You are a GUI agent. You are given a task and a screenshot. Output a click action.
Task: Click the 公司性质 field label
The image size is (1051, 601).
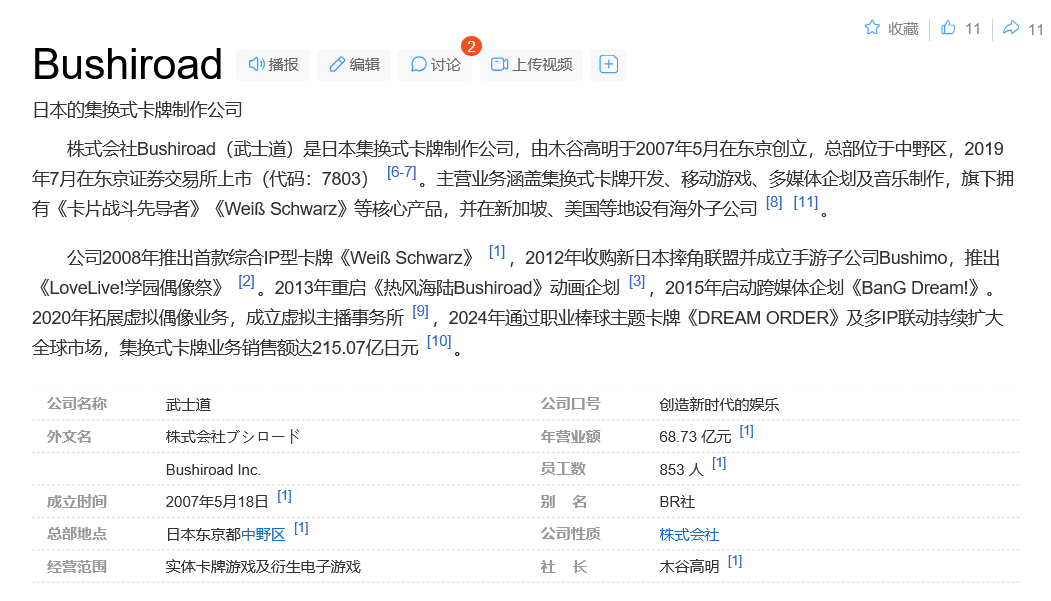(x=570, y=534)
